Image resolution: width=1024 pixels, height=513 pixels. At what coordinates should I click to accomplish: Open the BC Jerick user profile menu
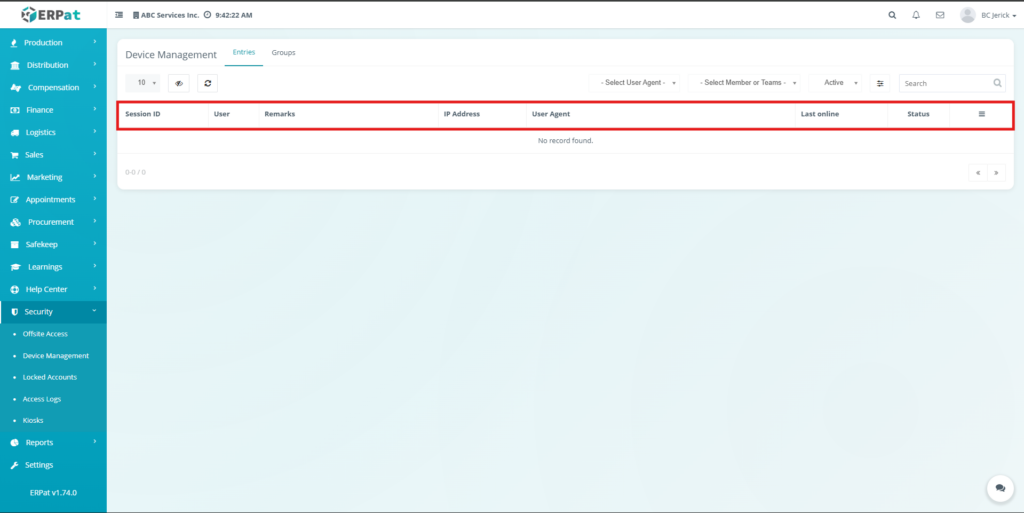984,15
